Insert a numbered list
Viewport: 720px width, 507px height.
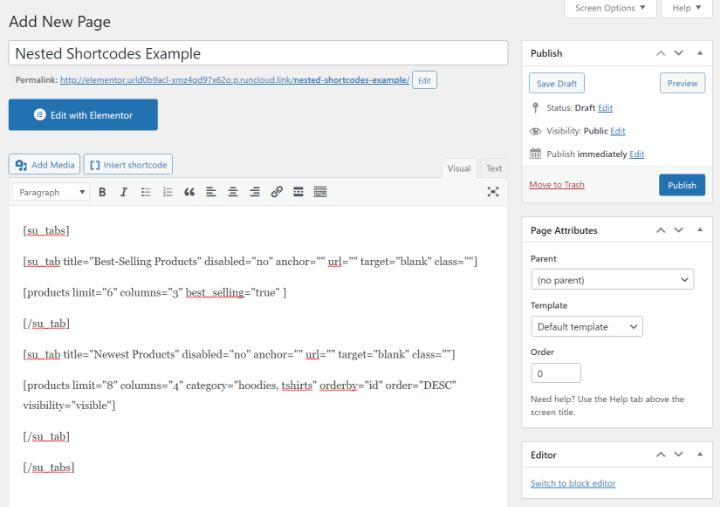tap(168, 192)
